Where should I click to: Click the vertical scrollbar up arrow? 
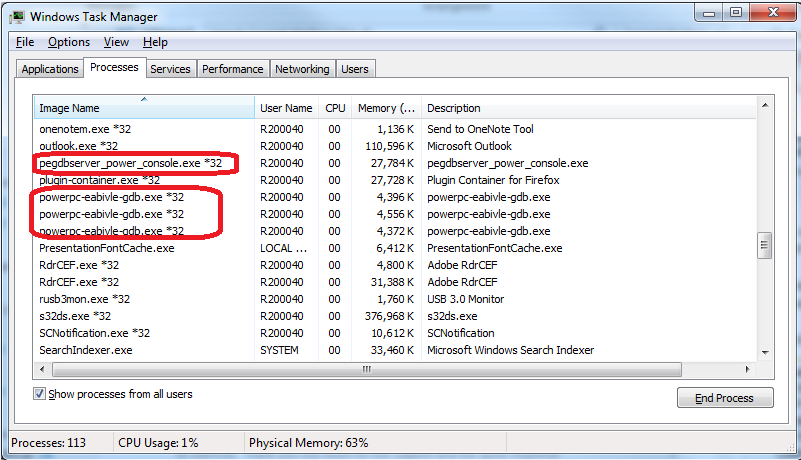(765, 105)
